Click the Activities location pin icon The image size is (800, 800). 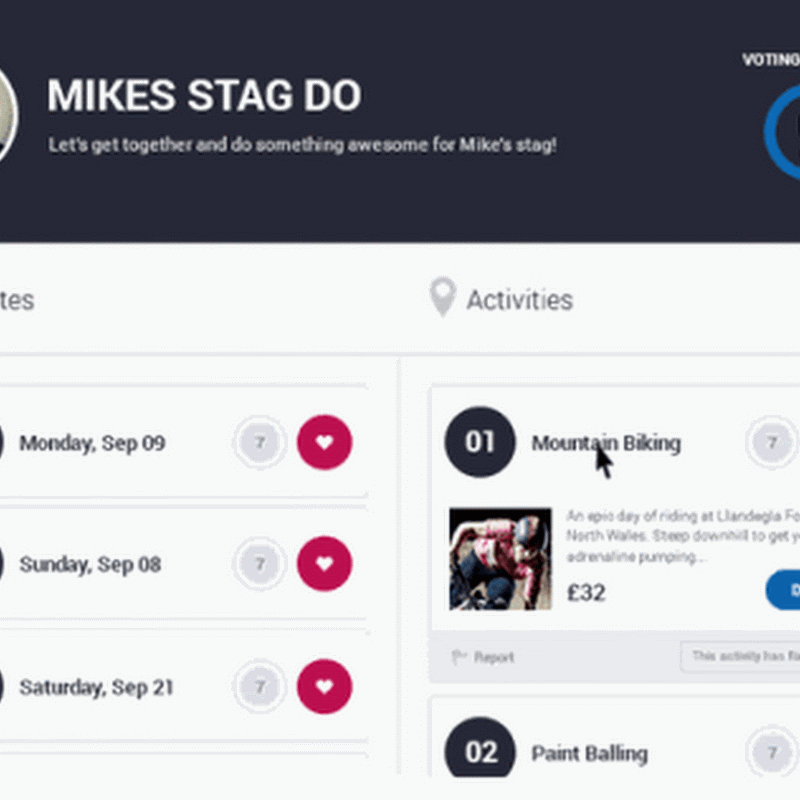click(442, 299)
